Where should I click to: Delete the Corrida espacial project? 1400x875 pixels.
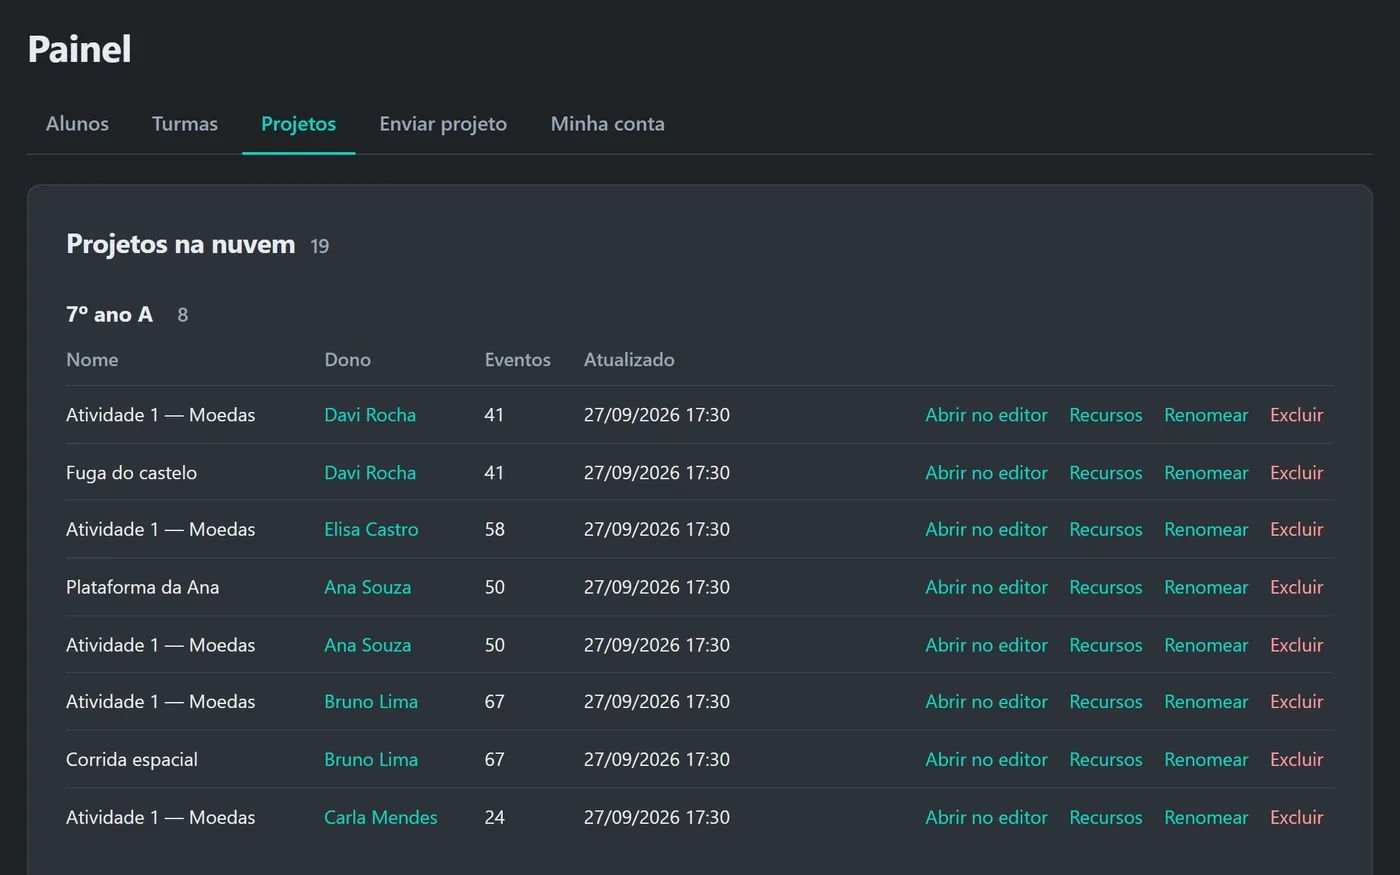[x=1296, y=760]
